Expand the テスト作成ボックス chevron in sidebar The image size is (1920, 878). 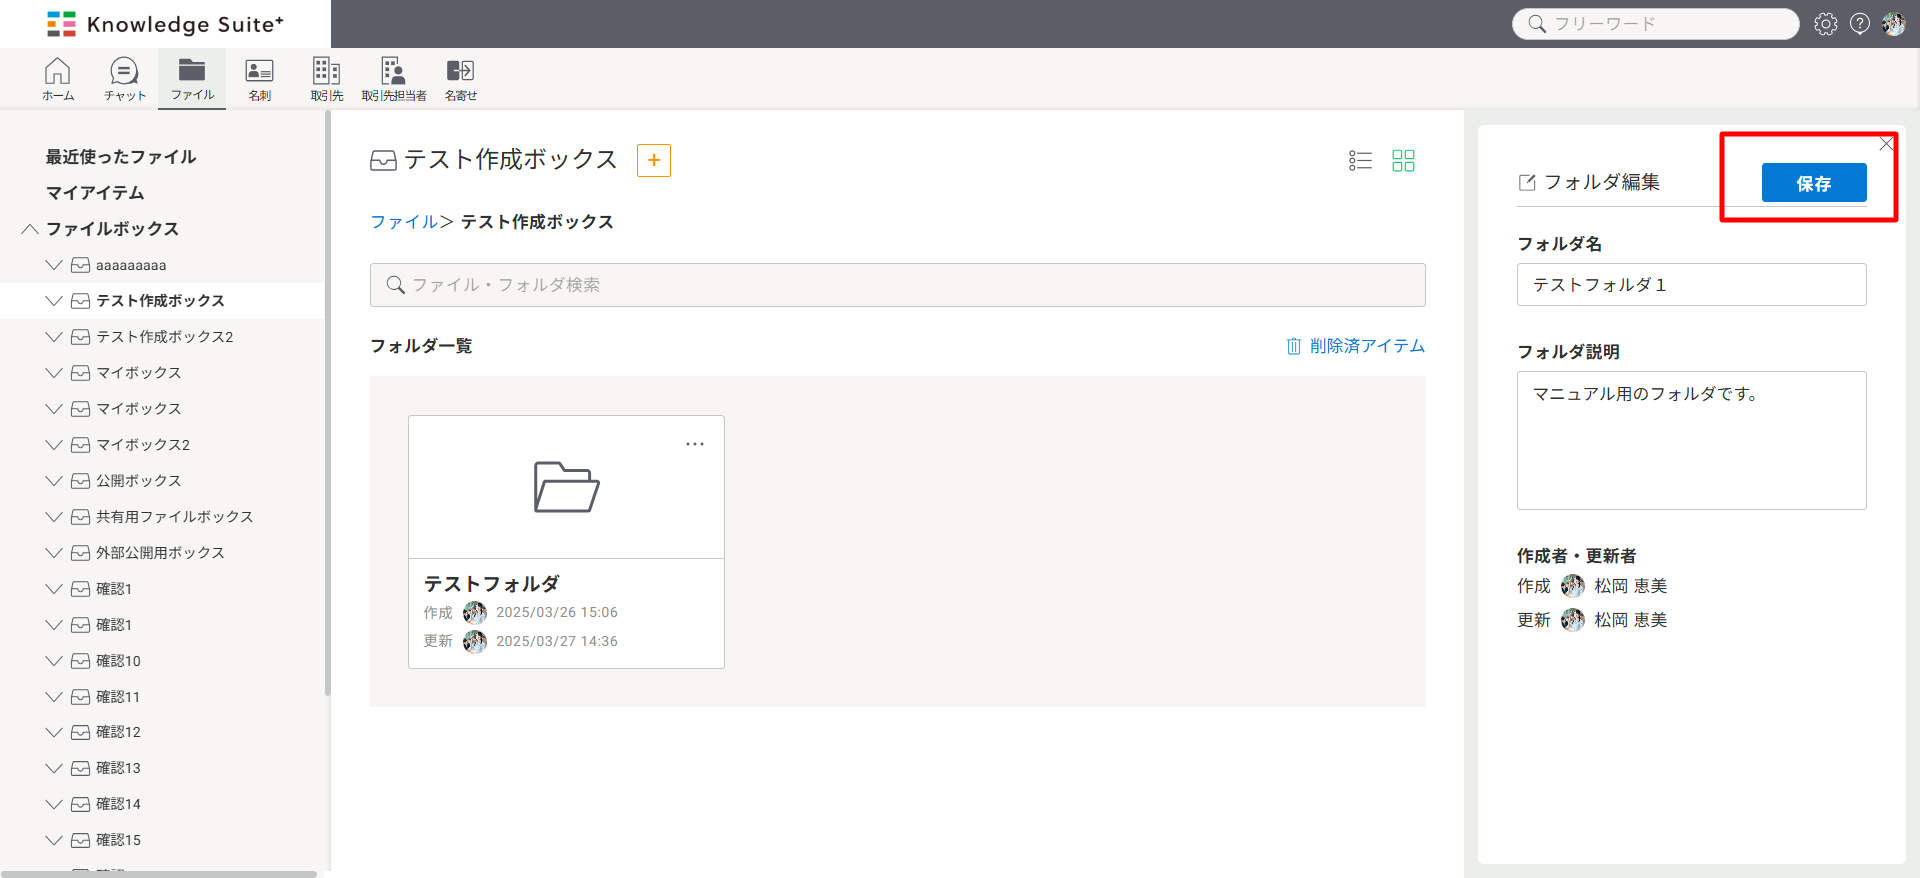click(54, 301)
